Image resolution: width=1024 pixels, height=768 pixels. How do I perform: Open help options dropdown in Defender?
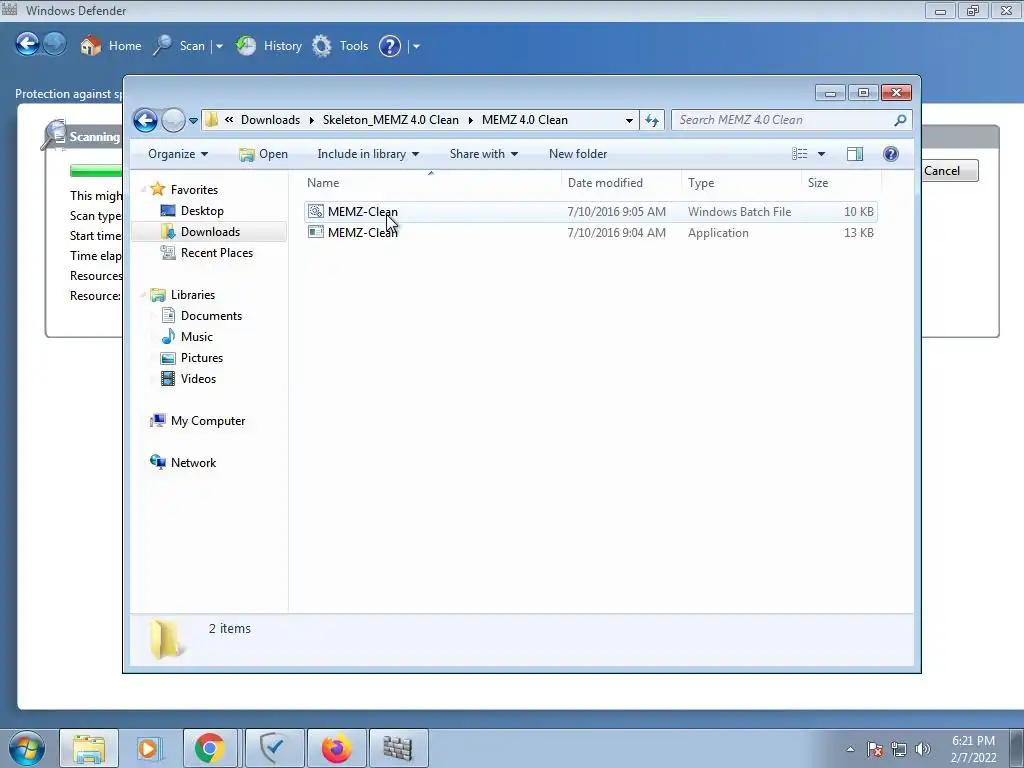[417, 46]
